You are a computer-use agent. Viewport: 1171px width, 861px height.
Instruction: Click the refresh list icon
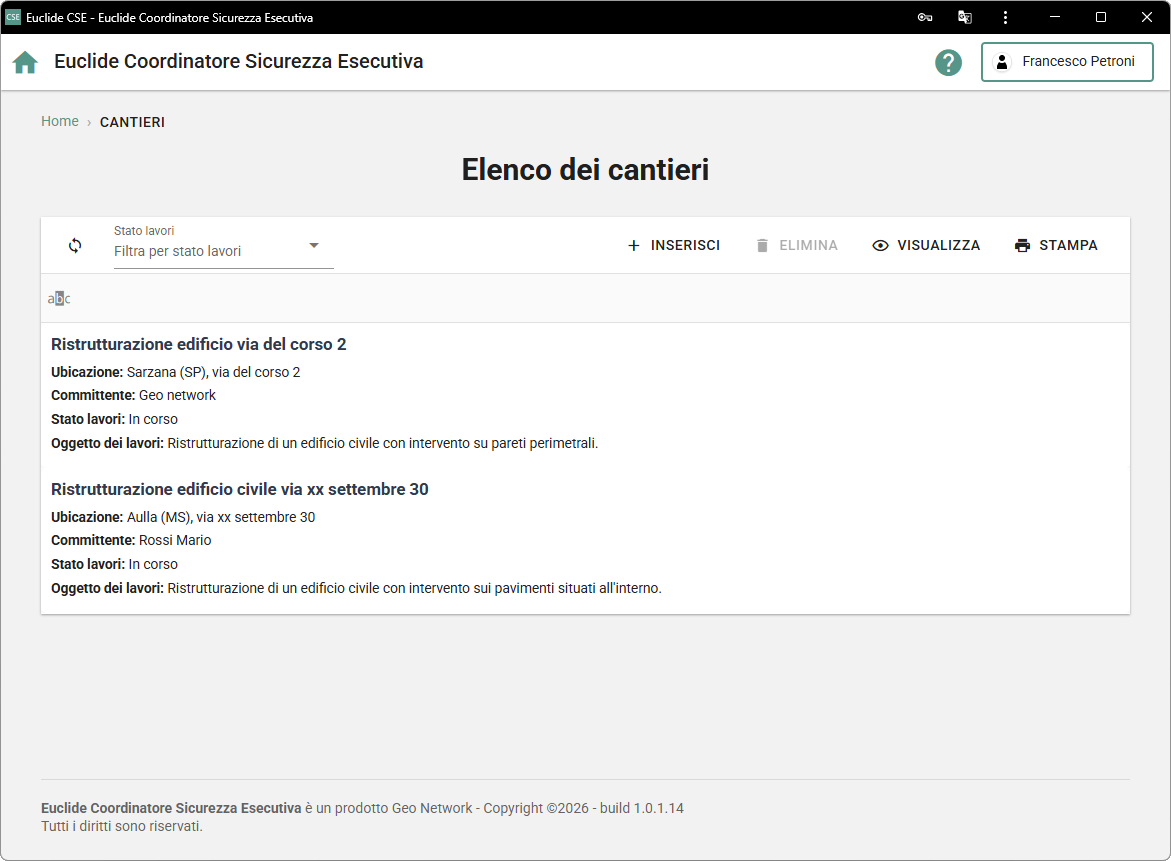75,245
